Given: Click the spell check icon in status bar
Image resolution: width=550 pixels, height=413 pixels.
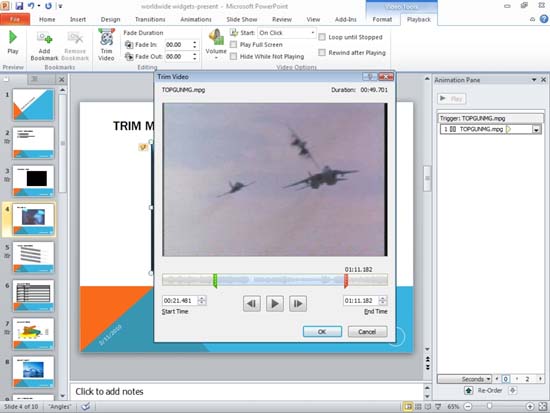Looking at the screenshot, I should point(85,407).
